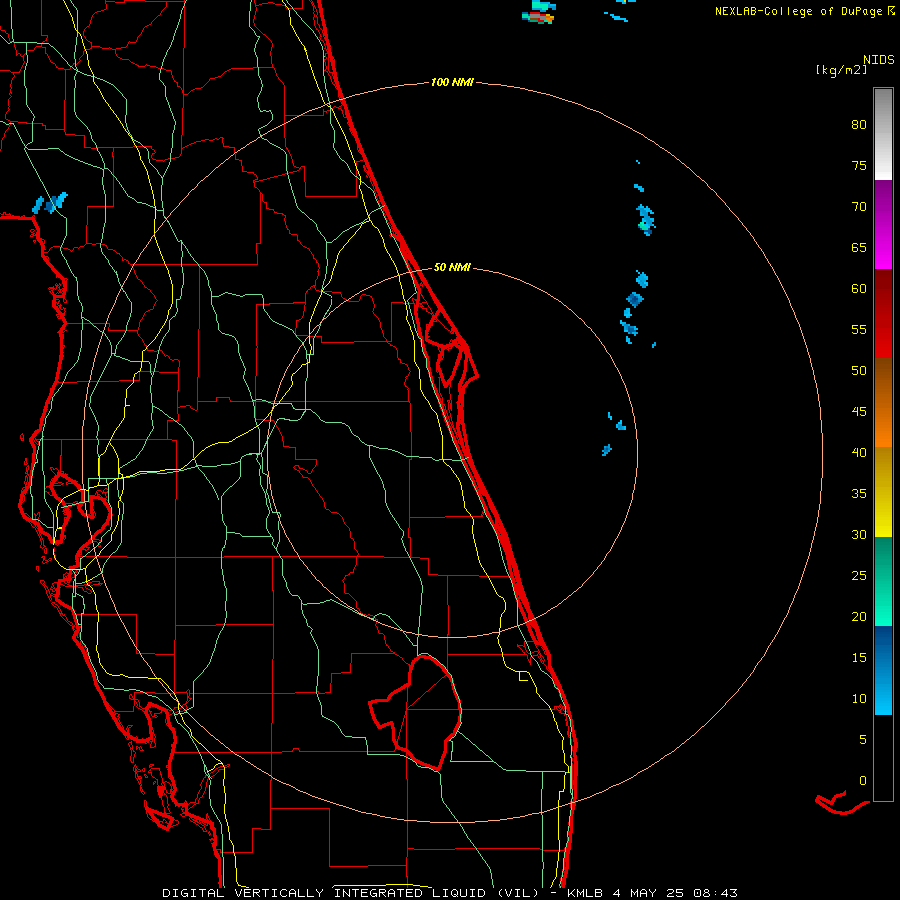Pick the blue segment of the color bar
The image size is (900, 900).
883,670
